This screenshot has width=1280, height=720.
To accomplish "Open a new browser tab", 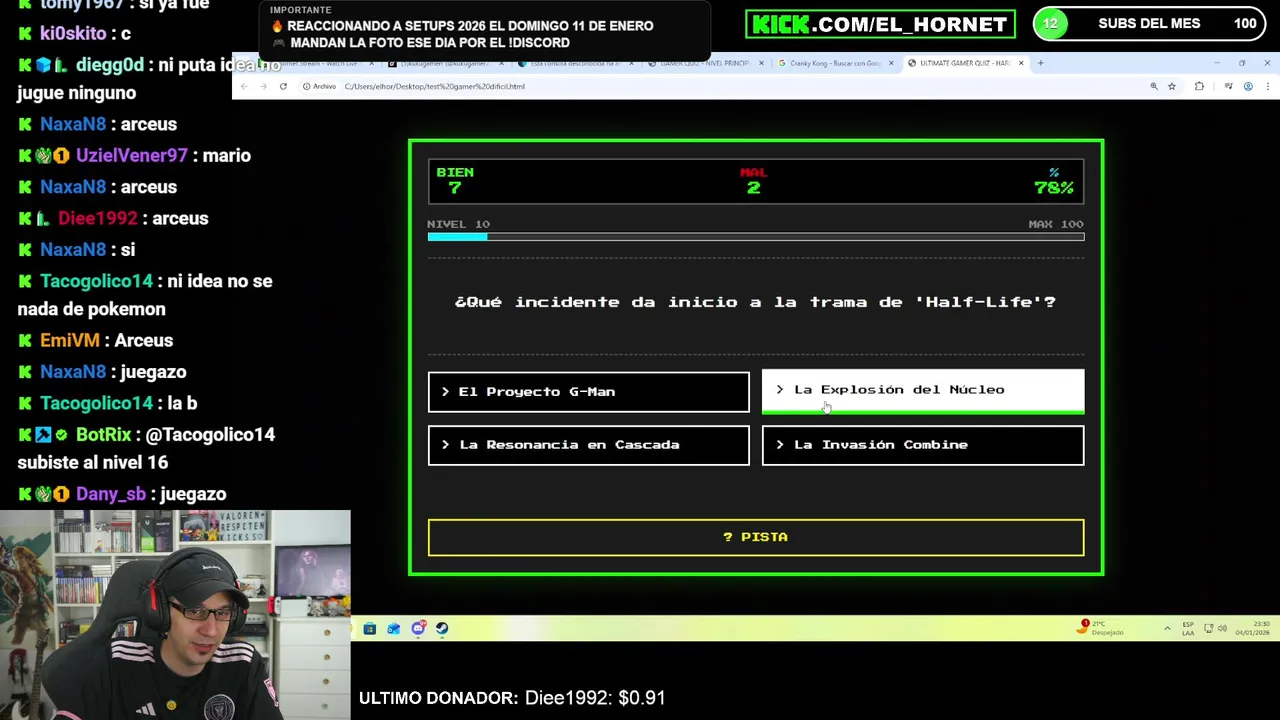I will coord(1040,63).
